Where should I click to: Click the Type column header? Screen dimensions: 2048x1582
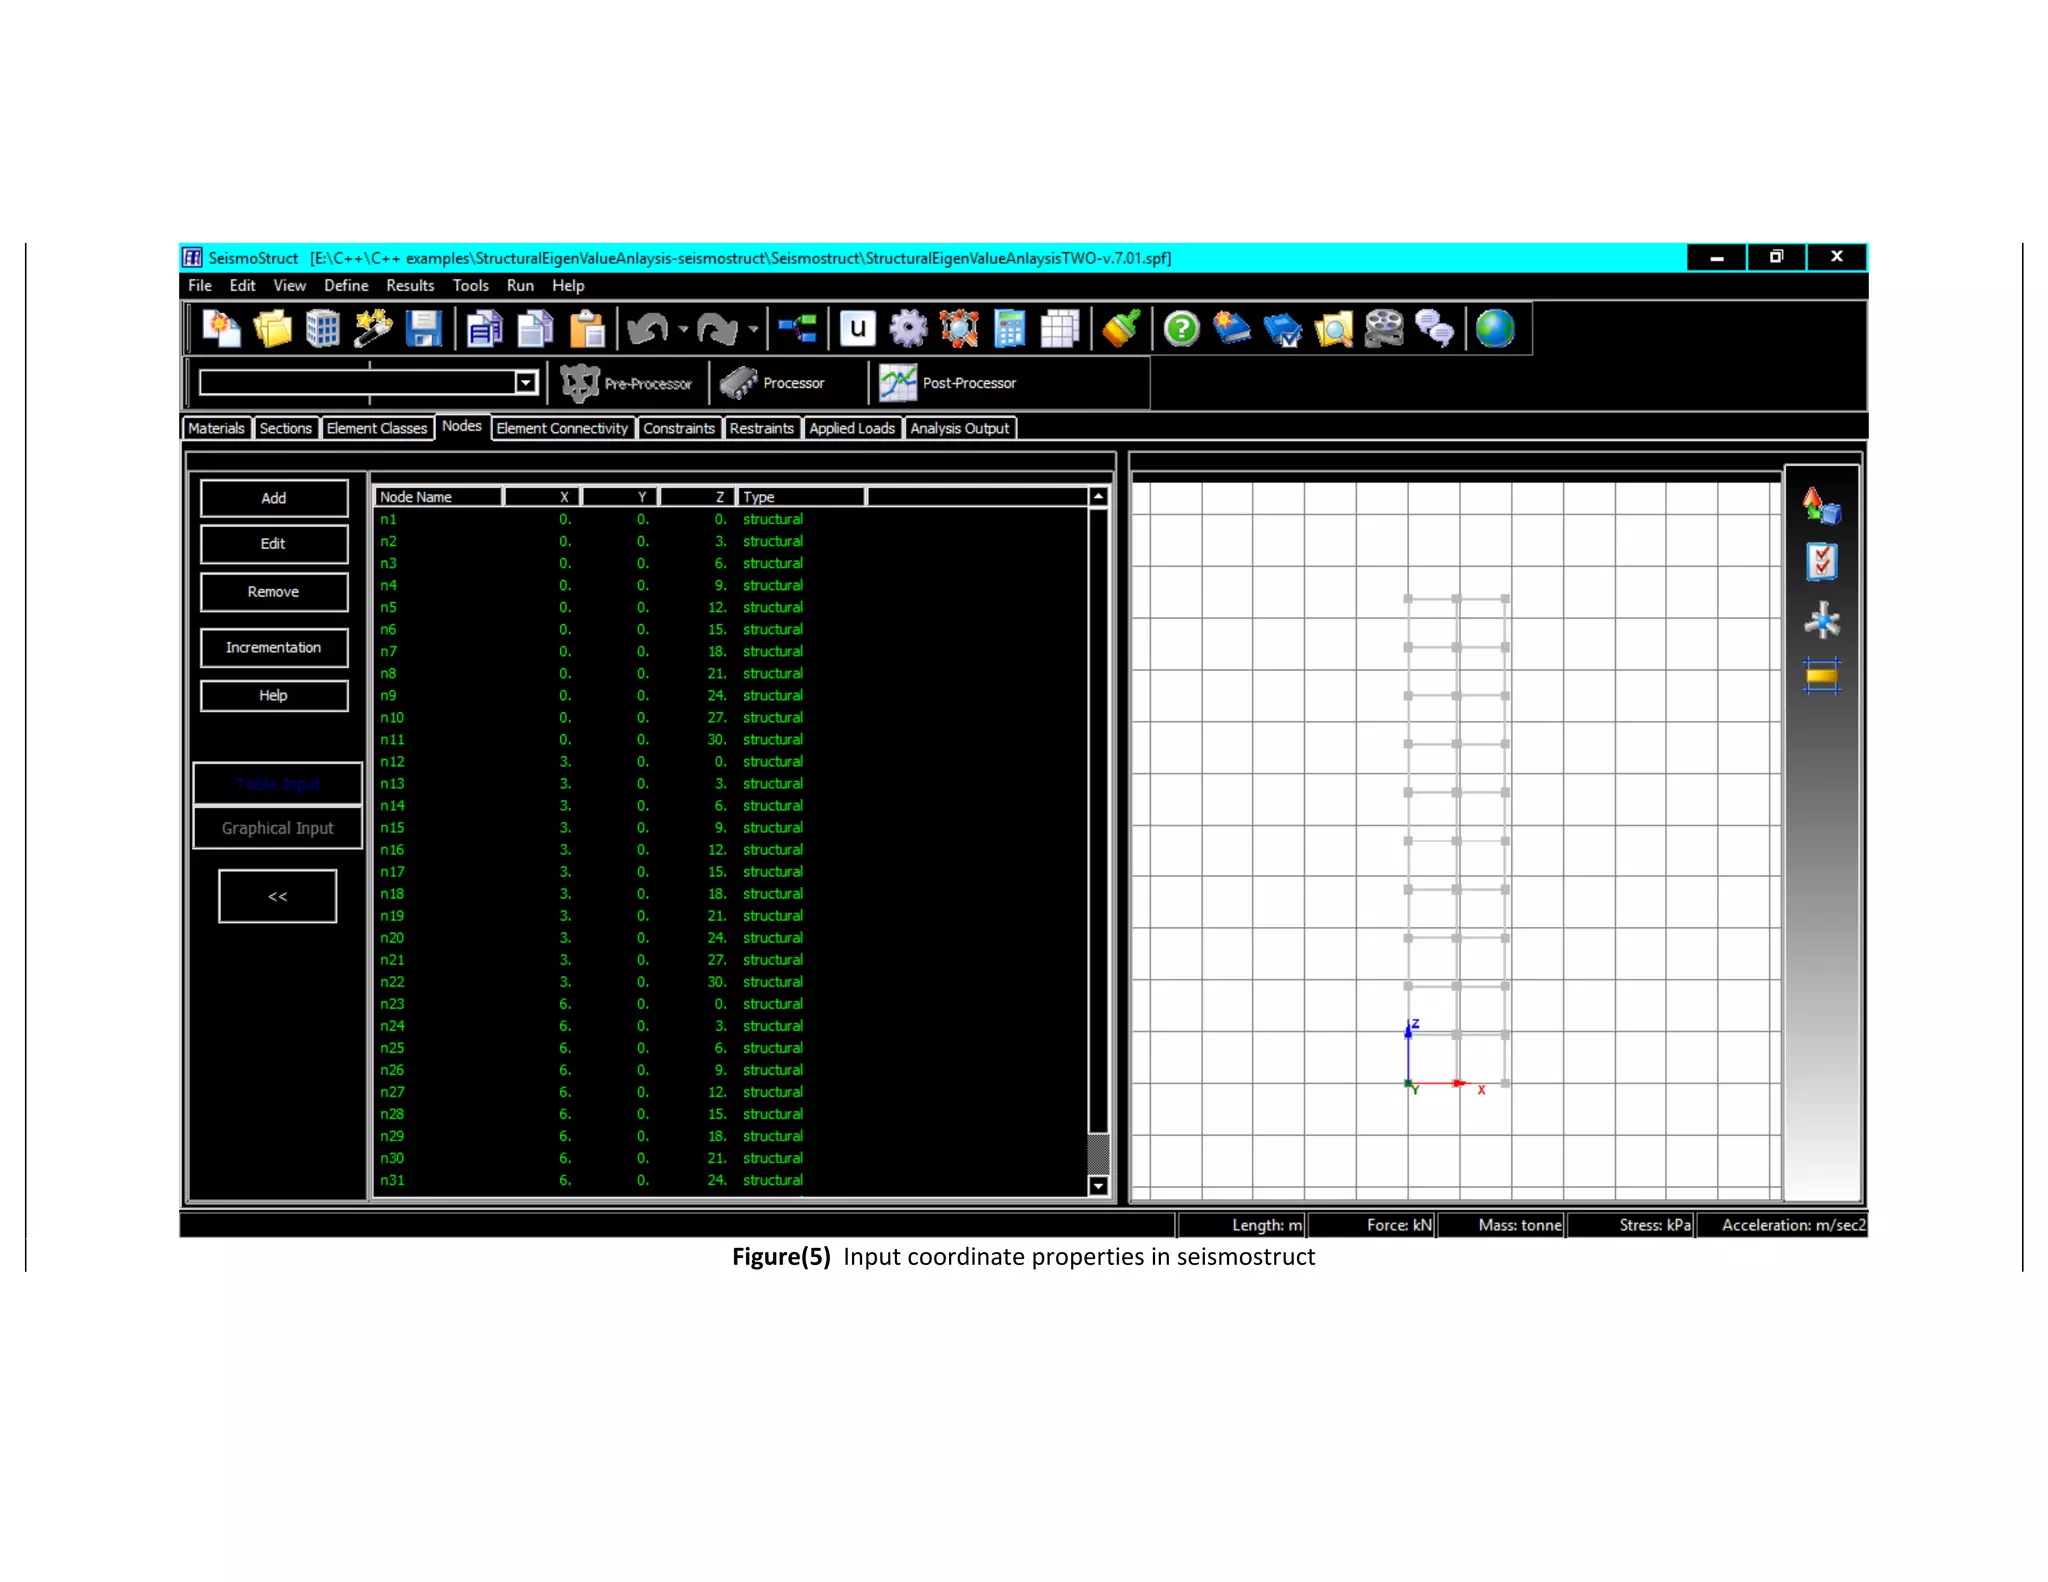(801, 497)
